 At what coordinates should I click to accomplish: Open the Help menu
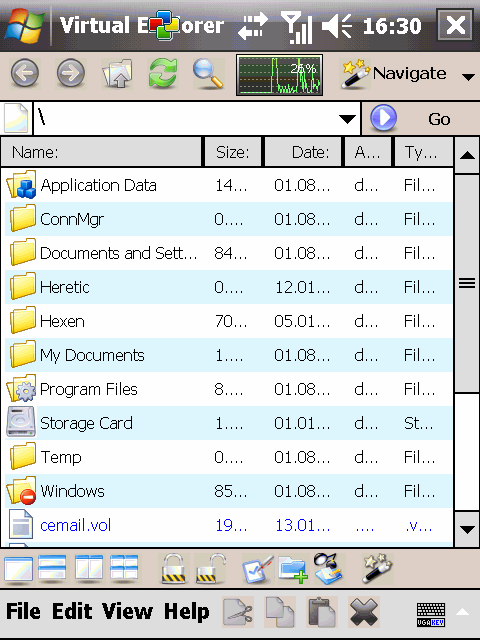click(x=187, y=611)
